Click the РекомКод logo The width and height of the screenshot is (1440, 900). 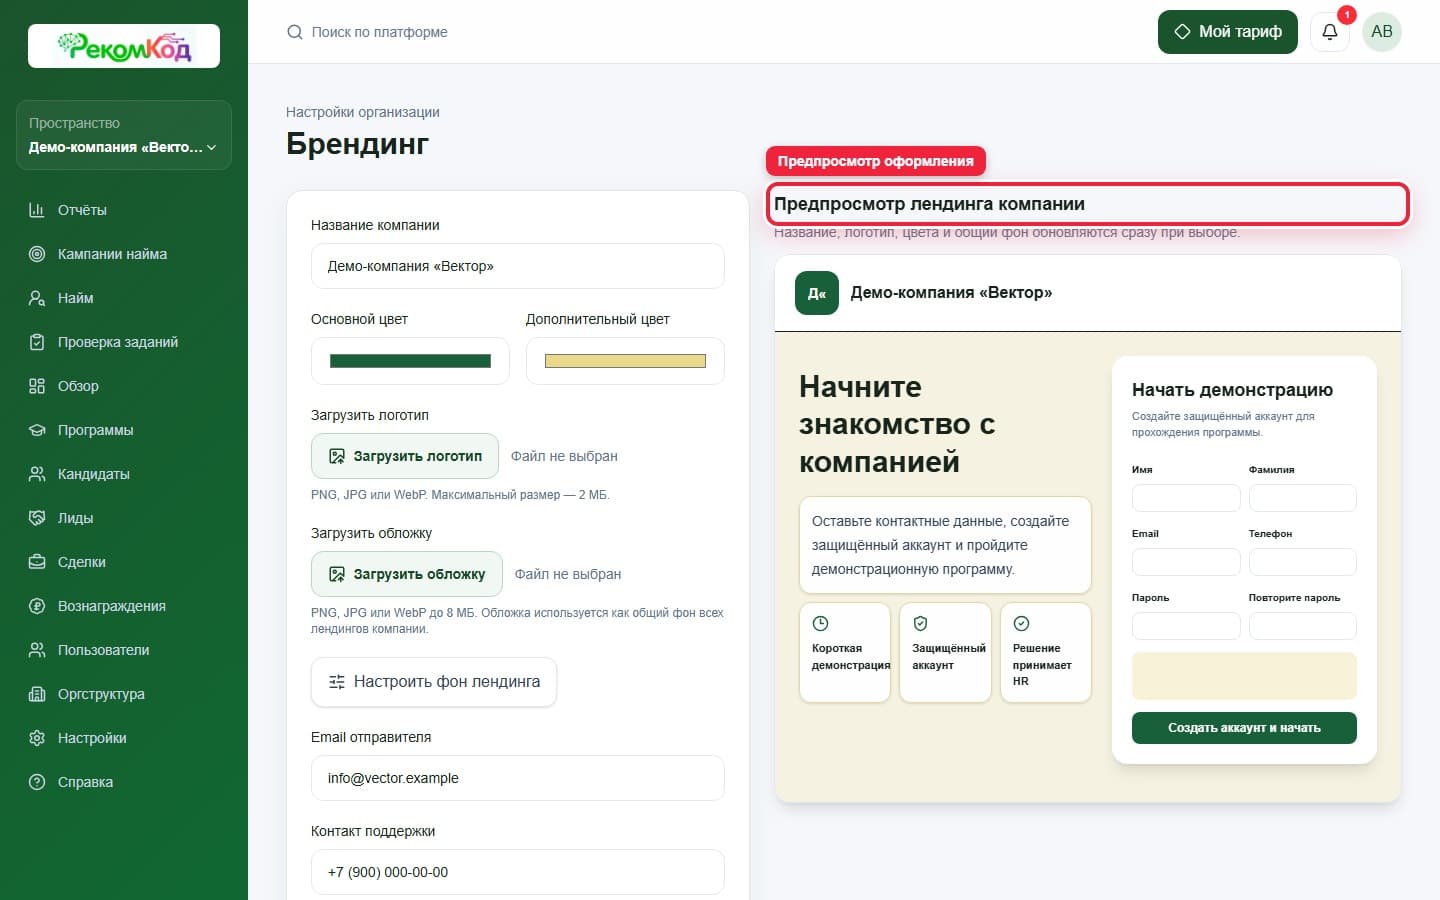pyautogui.click(x=124, y=46)
